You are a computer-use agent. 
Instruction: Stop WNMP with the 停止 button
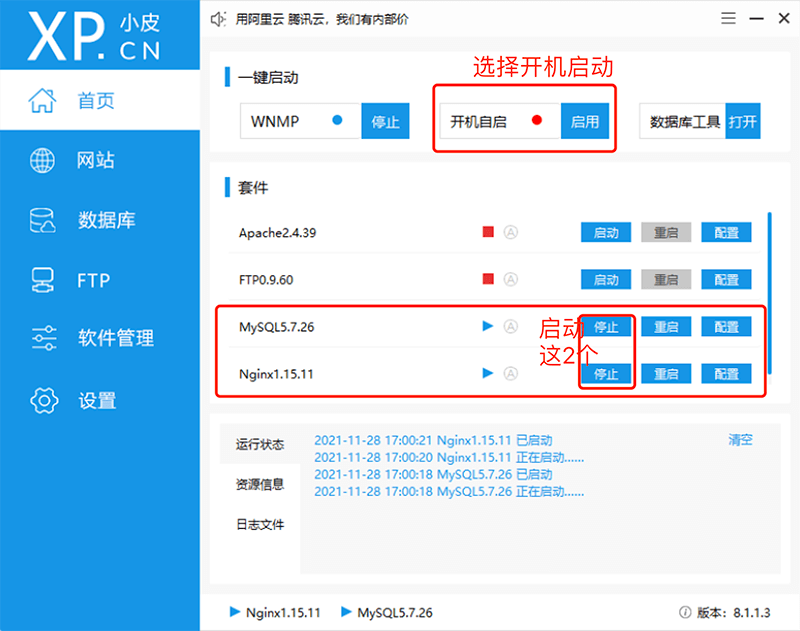click(x=385, y=121)
